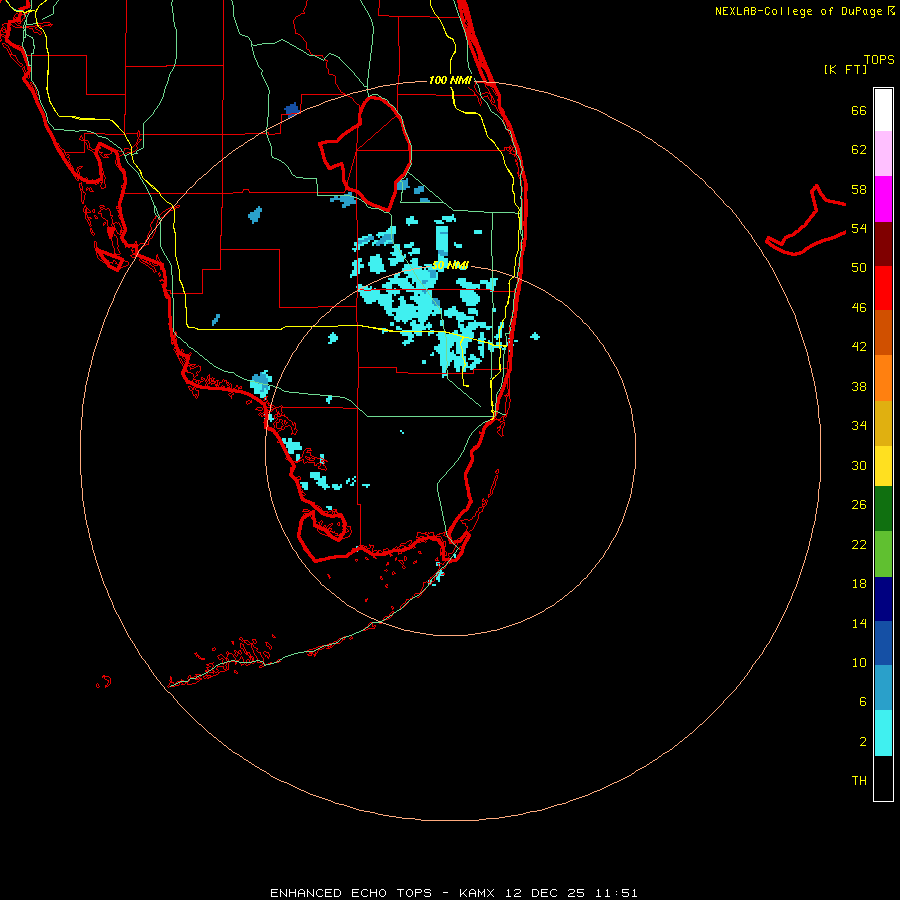Click the Lake Okeechobee outline
This screenshot has width=900, height=900.
pos(366,152)
